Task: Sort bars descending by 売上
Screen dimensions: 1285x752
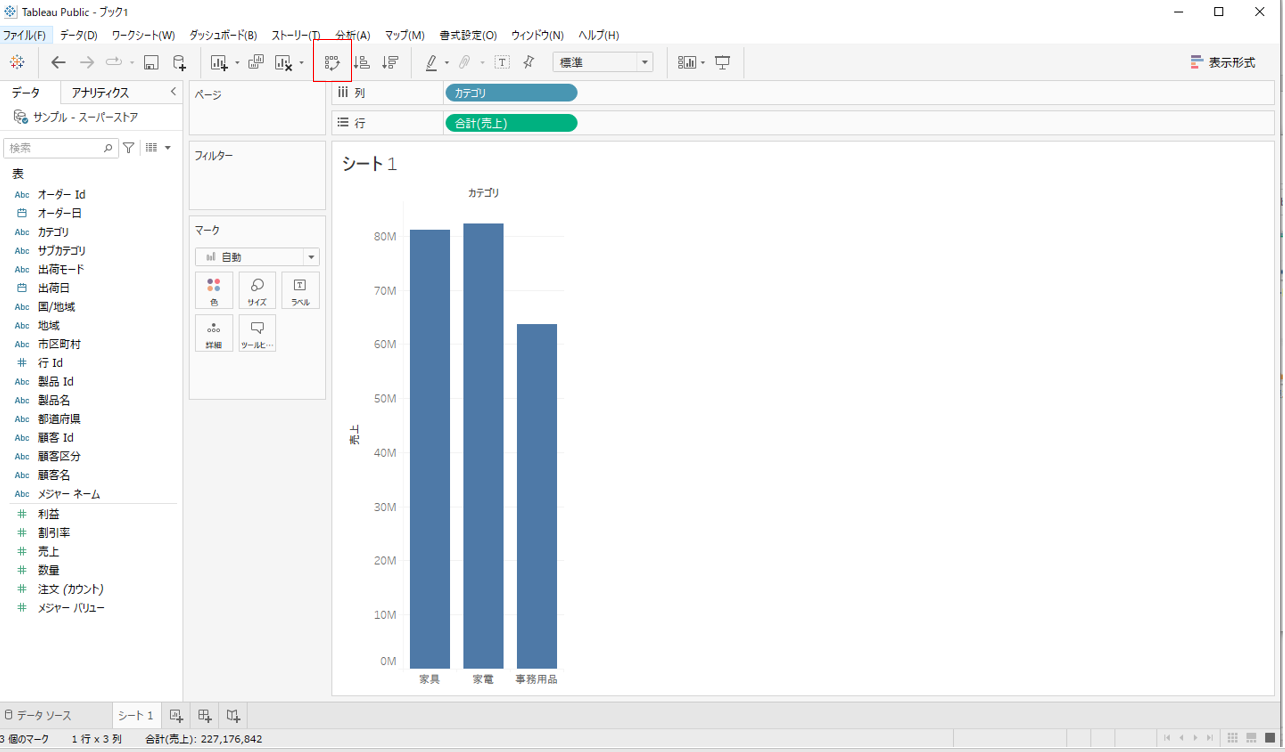Action: pyautogui.click(x=391, y=62)
